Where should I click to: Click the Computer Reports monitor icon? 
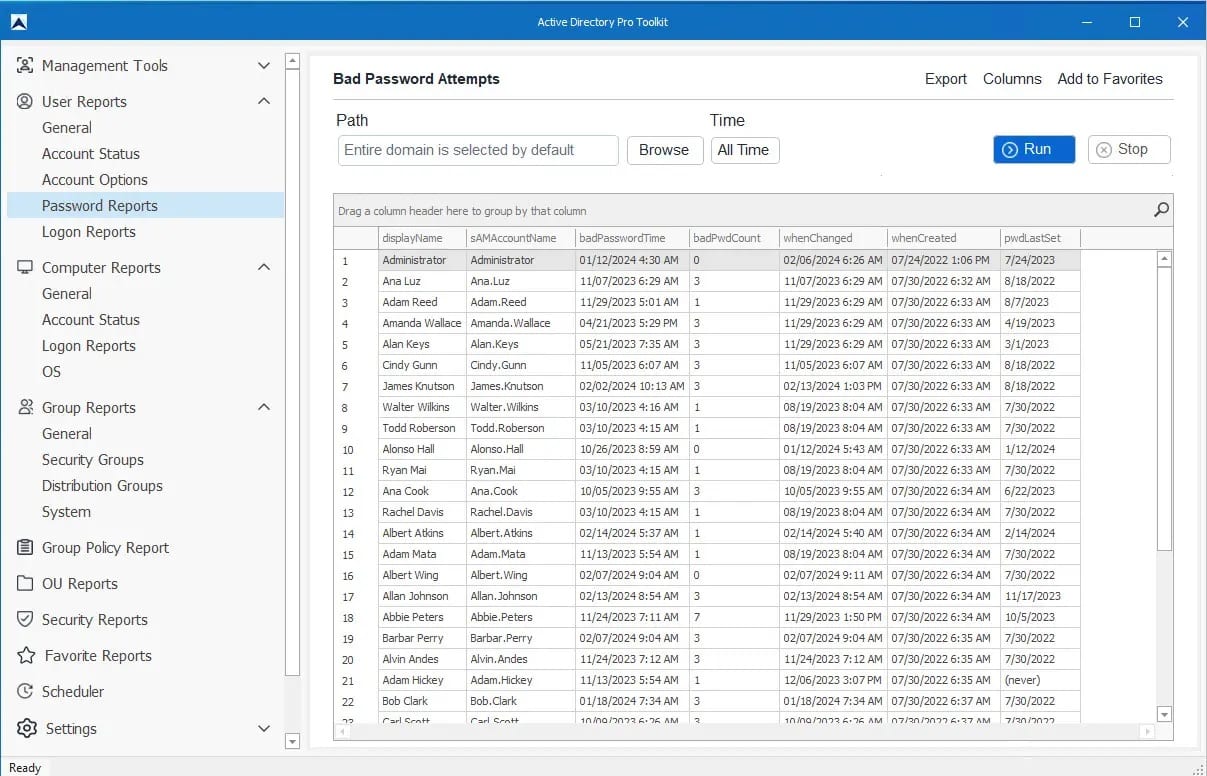click(x=25, y=268)
